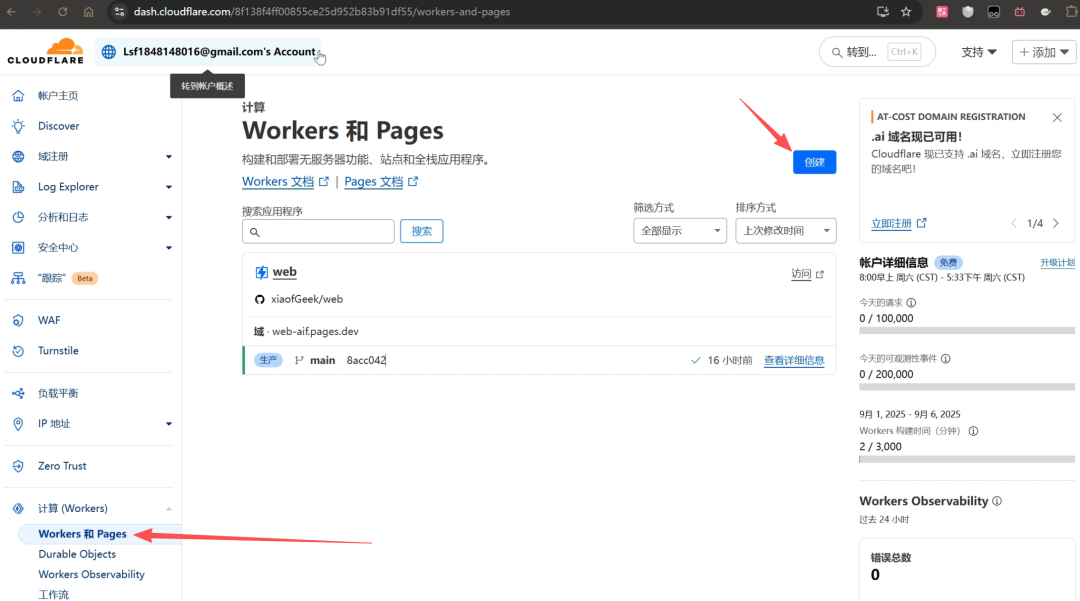Expand the IP address sidebar menu
The height and width of the screenshot is (601, 1080).
[x=169, y=424]
